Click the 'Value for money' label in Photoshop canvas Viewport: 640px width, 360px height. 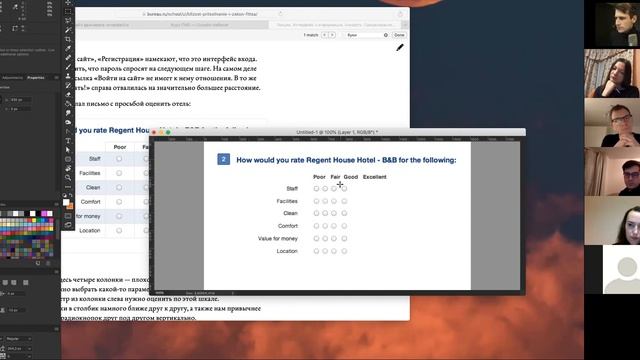[x=278, y=238]
